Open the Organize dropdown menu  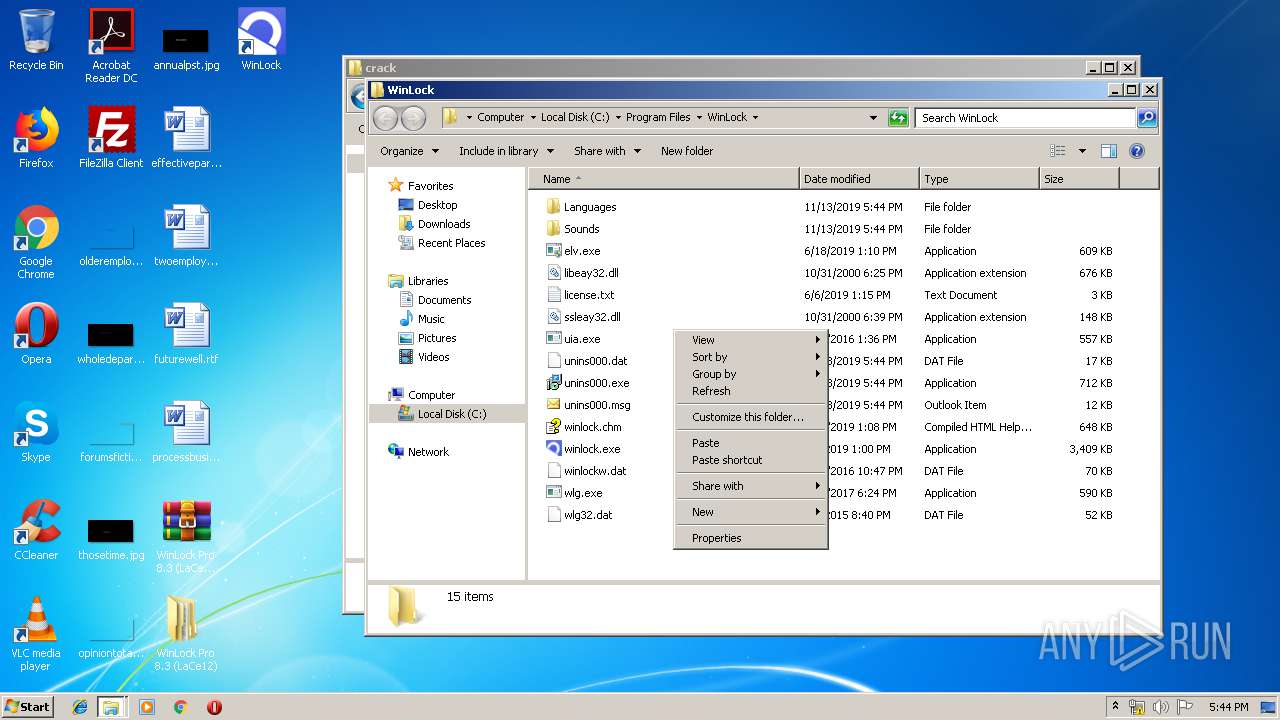click(x=409, y=151)
